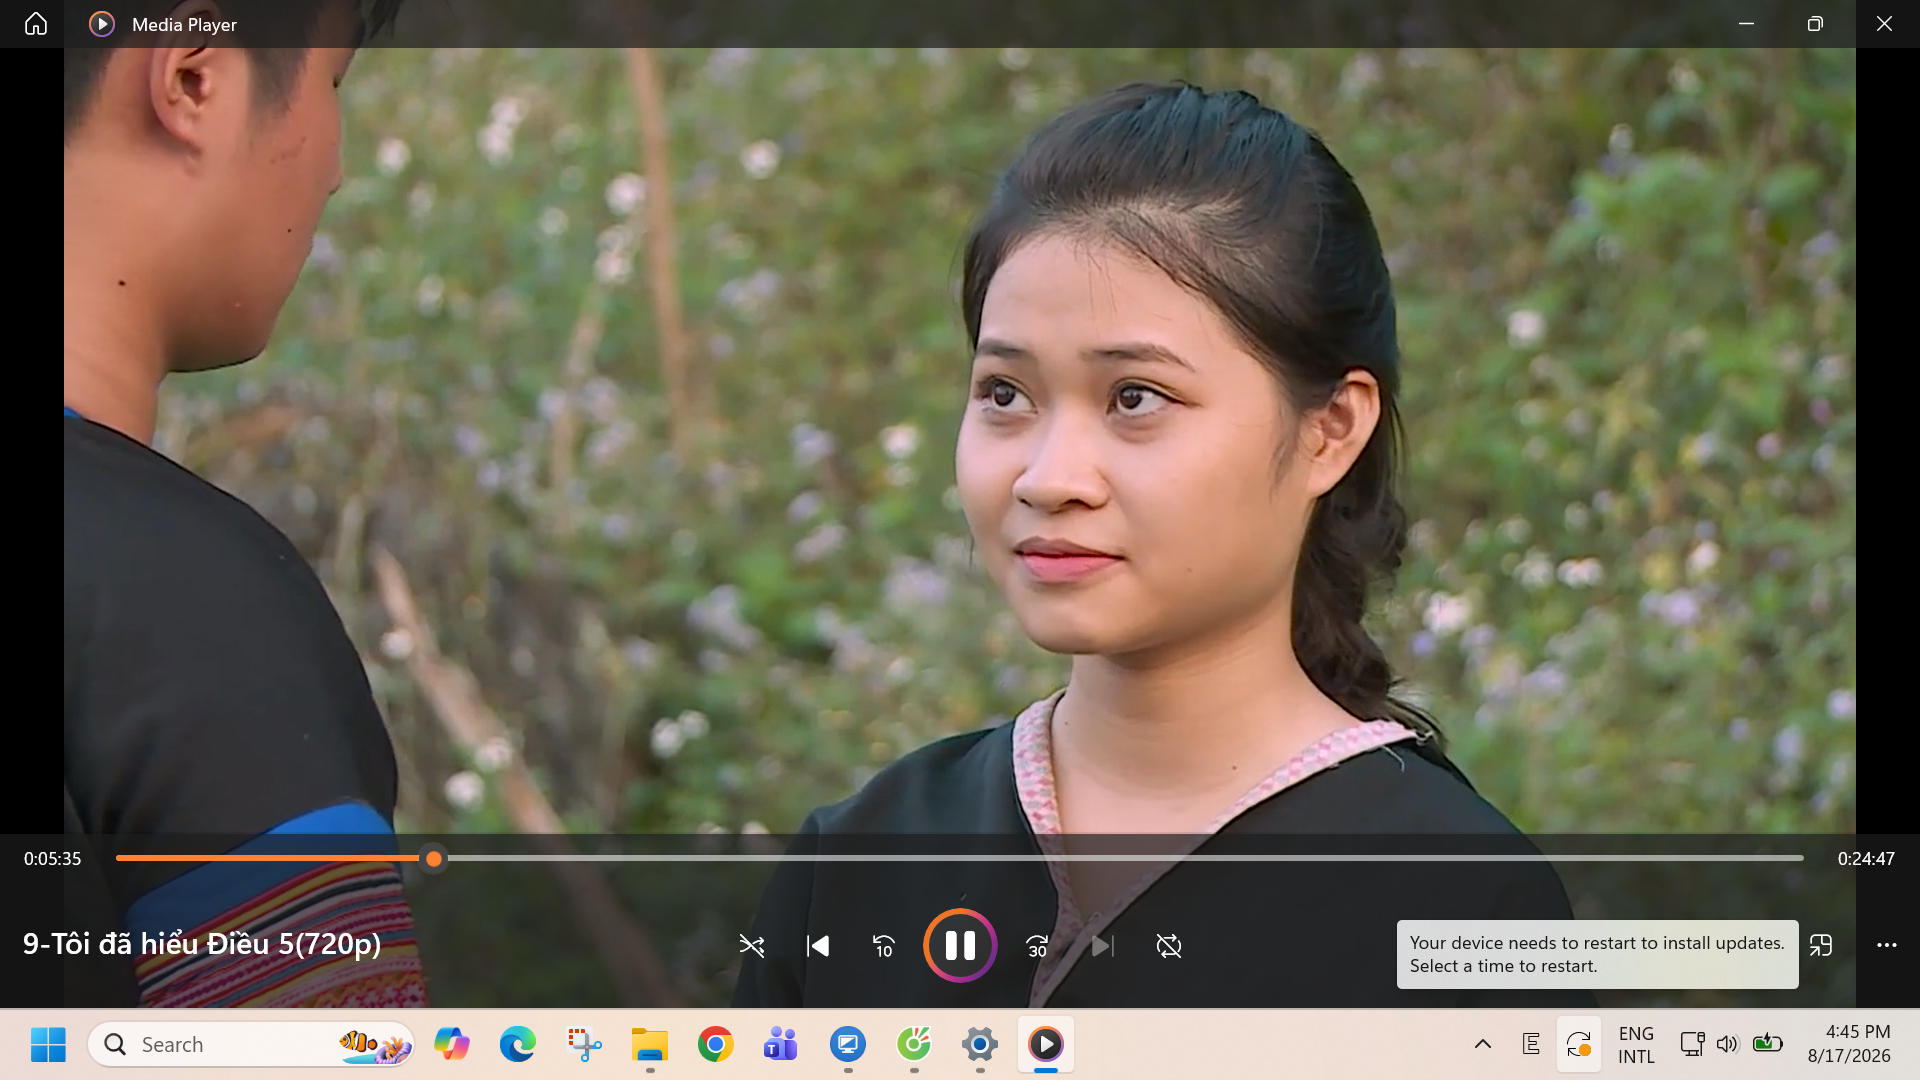The width and height of the screenshot is (1920, 1080).
Task: Skip back 10 seconds
Action: tap(884, 946)
